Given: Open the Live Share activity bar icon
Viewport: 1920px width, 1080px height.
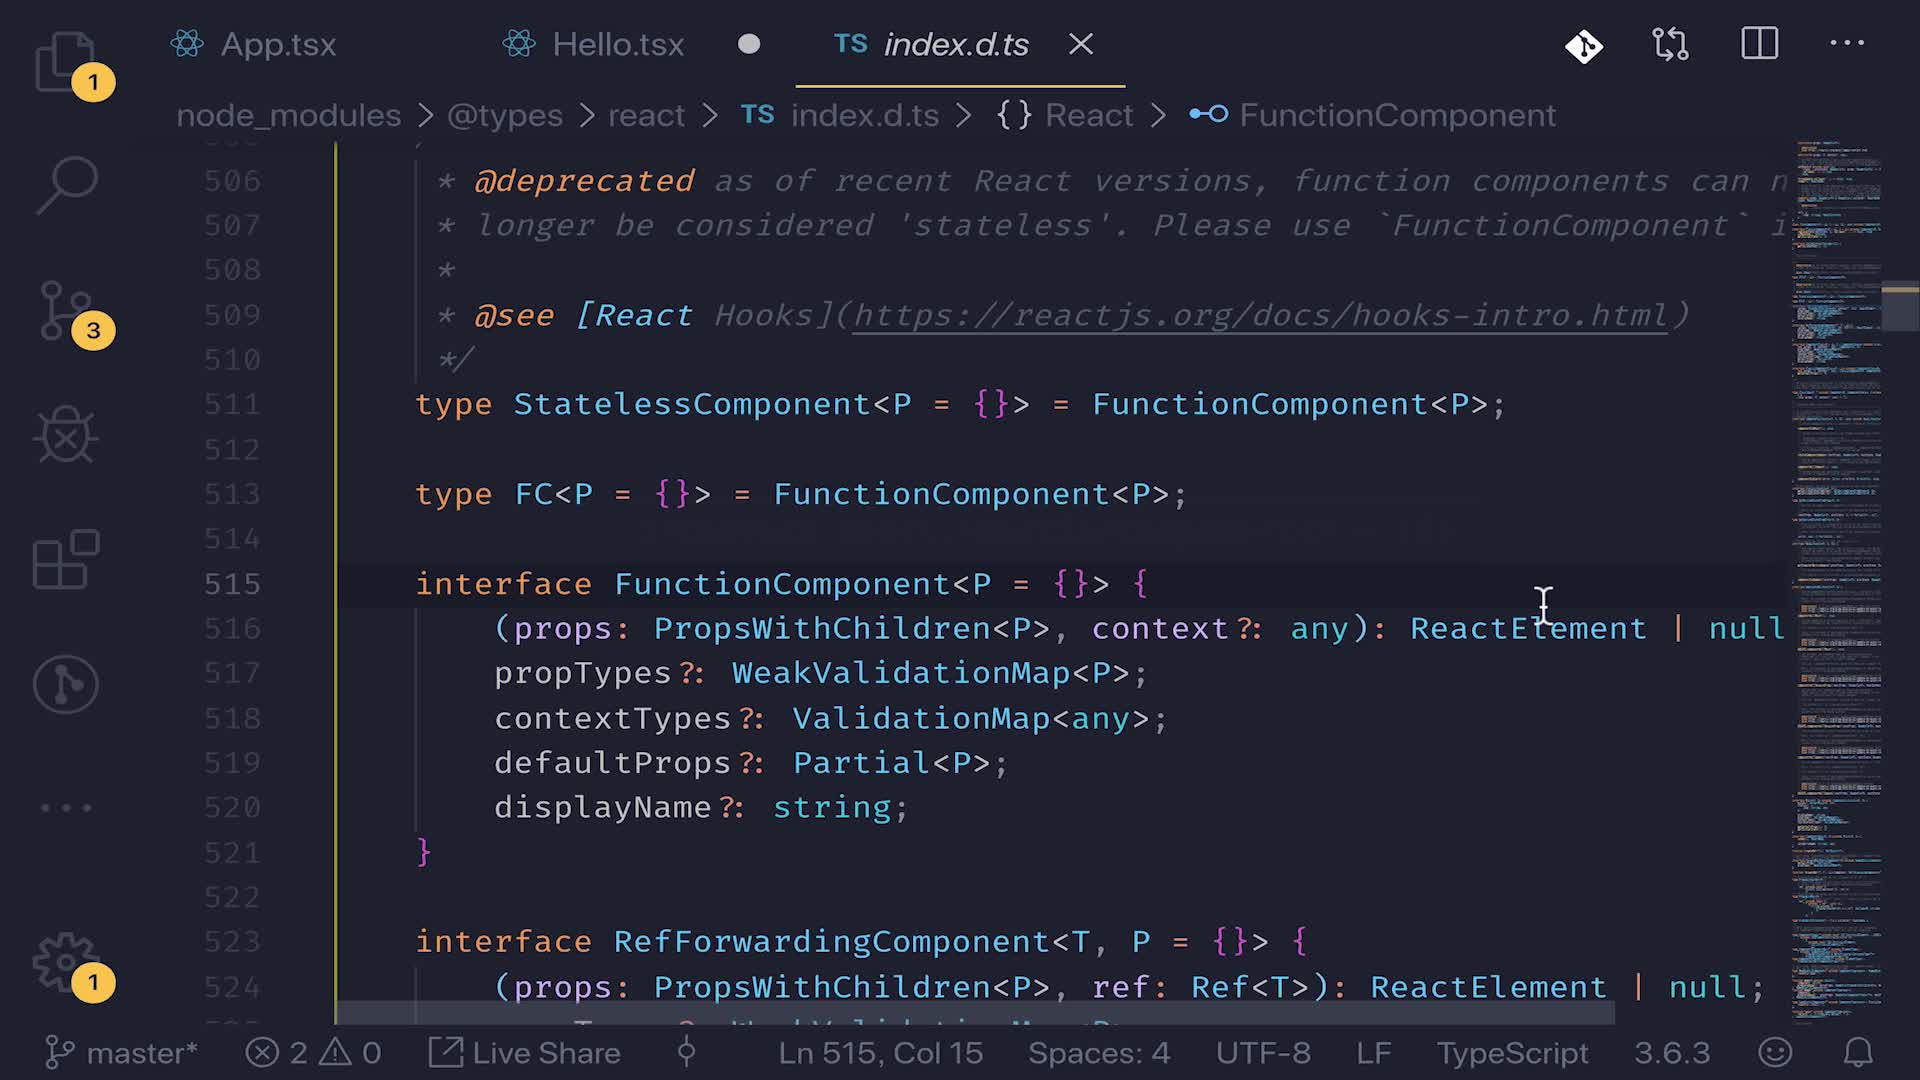Looking at the screenshot, I should coord(66,685).
